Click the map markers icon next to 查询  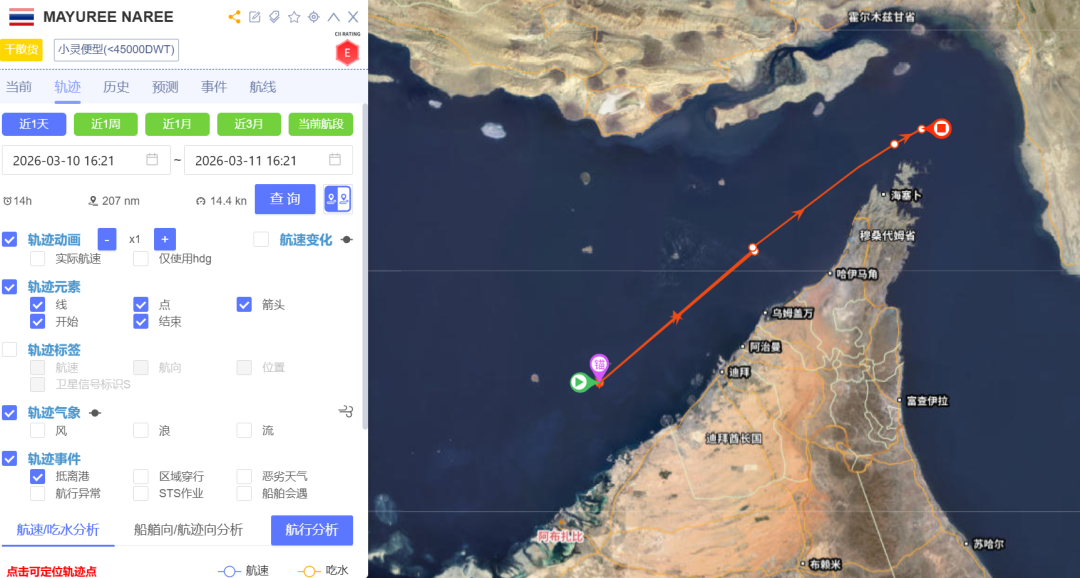[338, 199]
